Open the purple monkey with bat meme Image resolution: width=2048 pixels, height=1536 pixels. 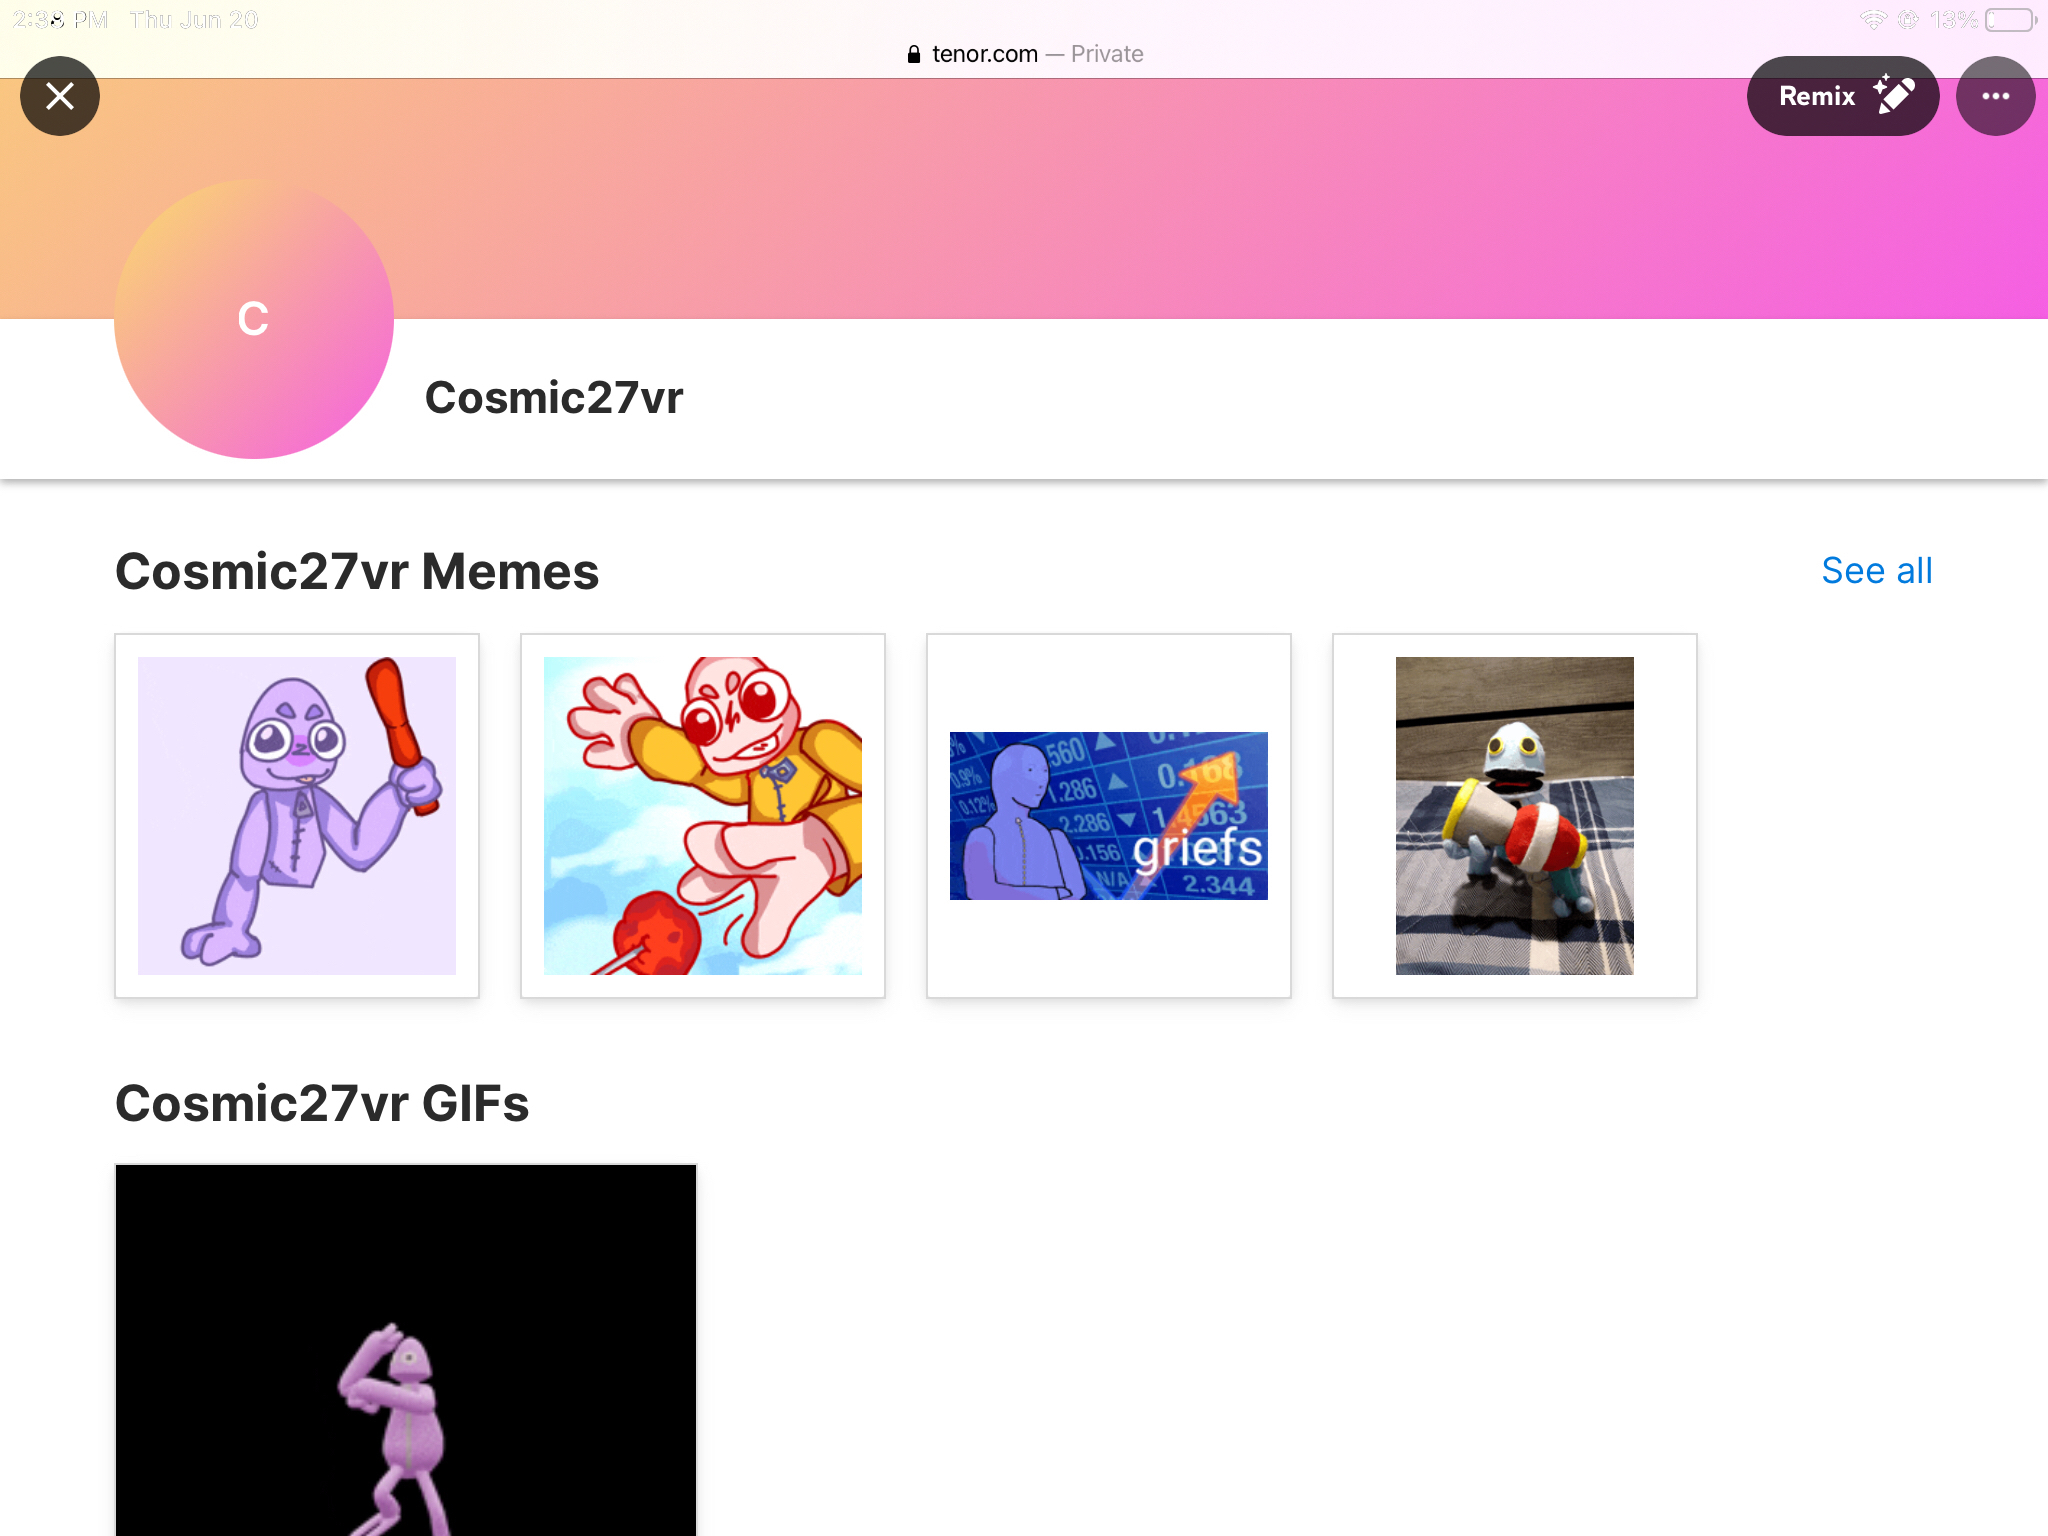coord(297,816)
